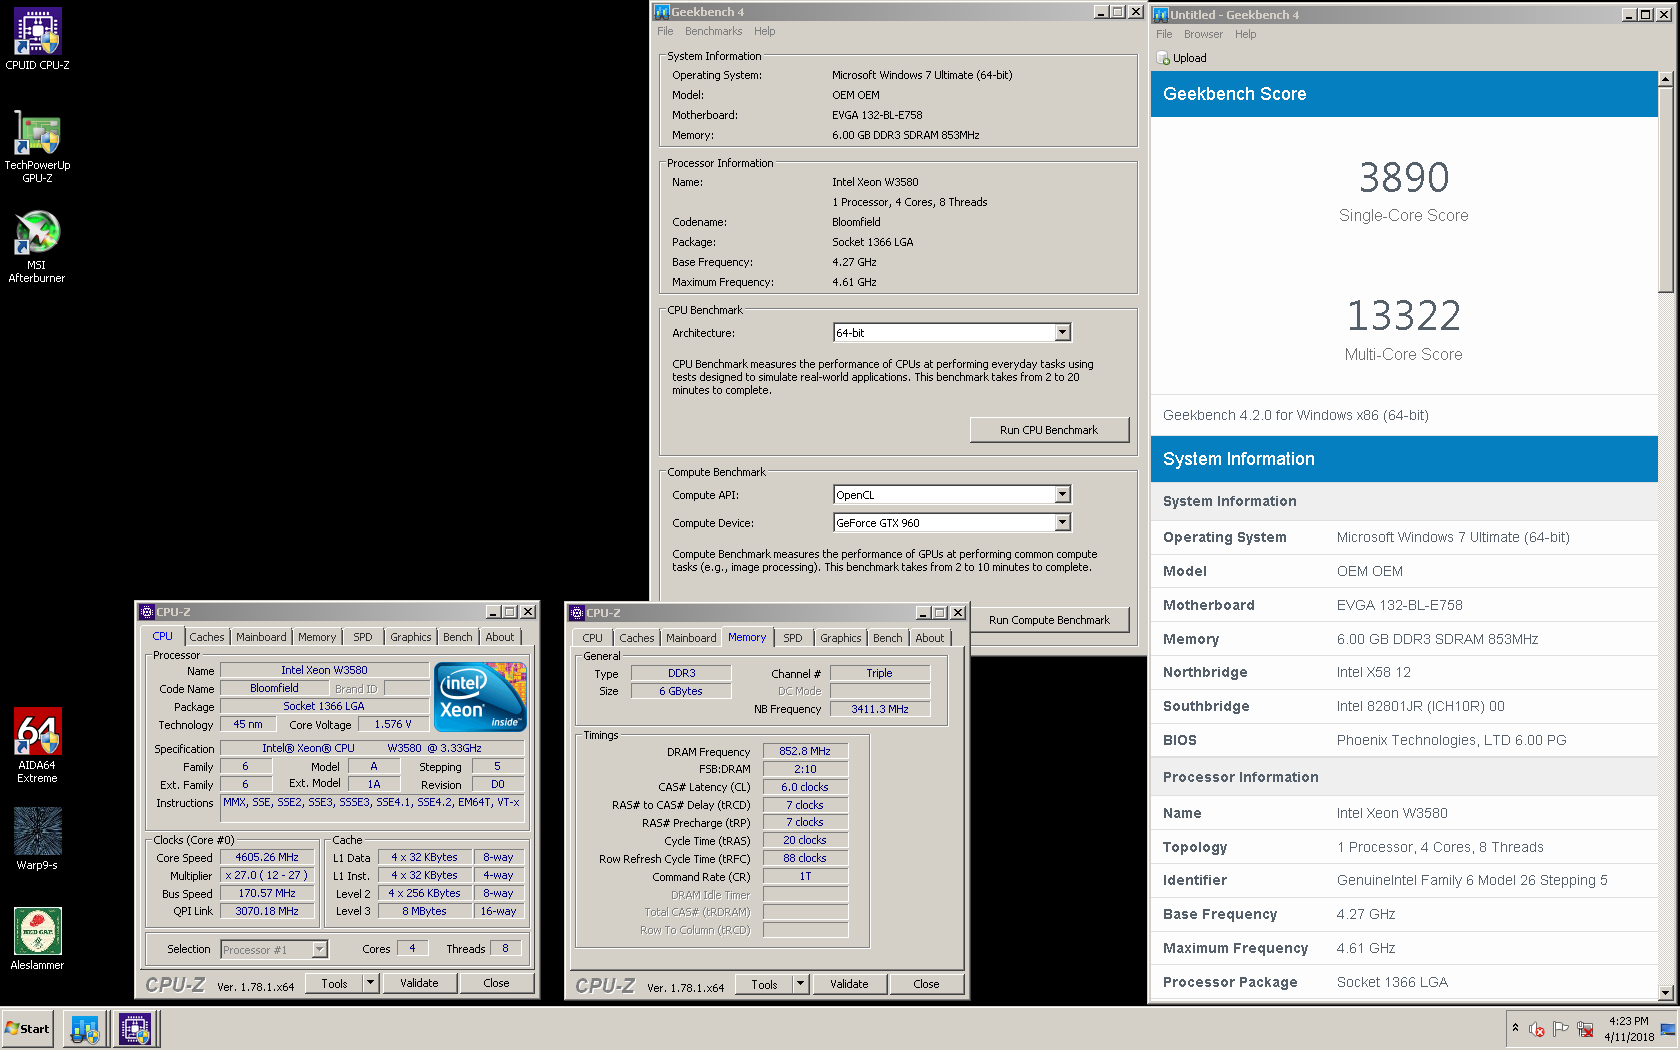1680x1050 pixels.
Task: Click Validate in right CPU-Z window
Action: pyautogui.click(x=849, y=984)
